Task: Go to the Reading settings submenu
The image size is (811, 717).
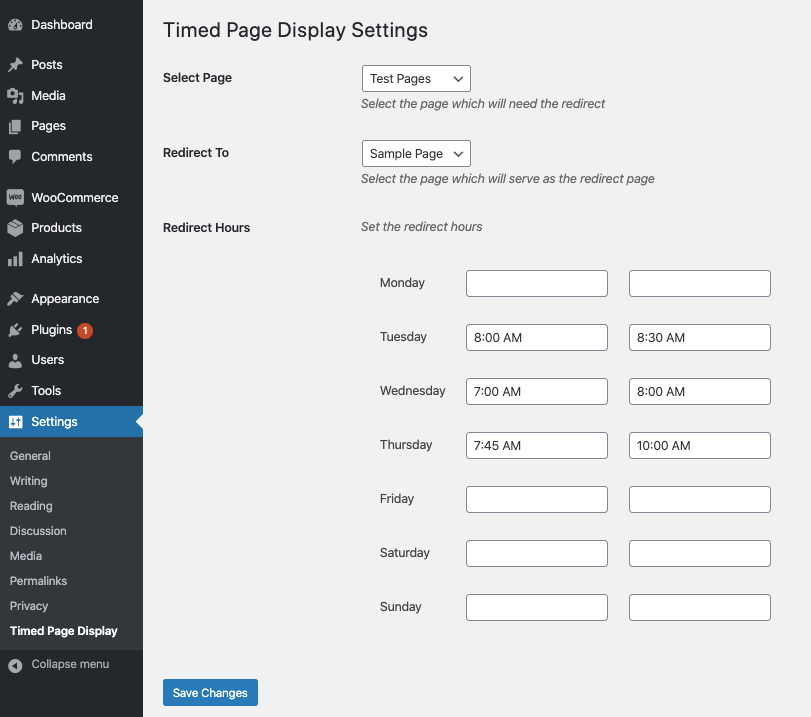Action: pos(31,506)
